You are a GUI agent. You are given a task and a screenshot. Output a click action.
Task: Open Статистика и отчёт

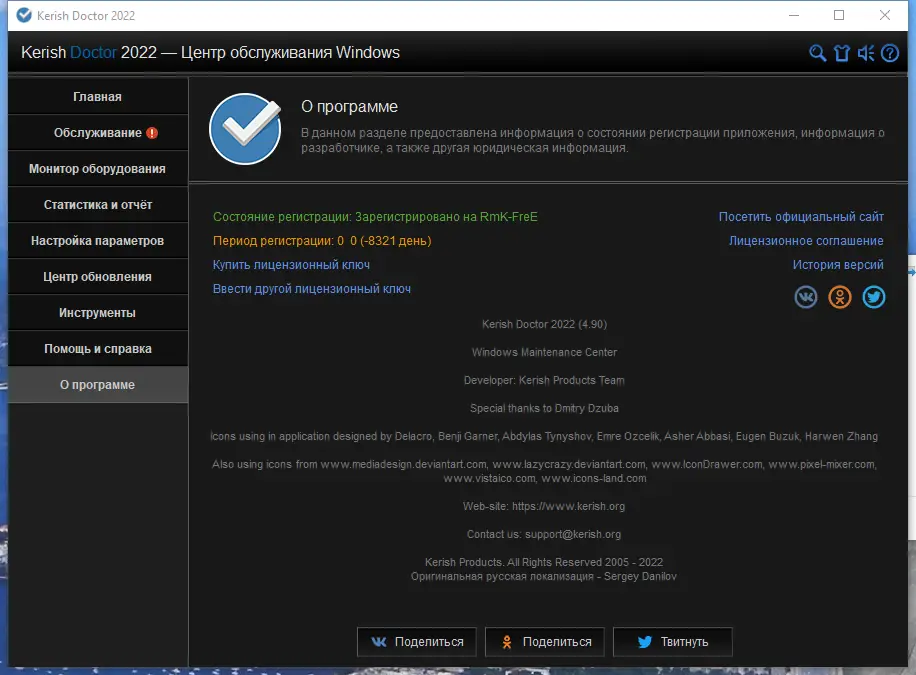point(98,205)
